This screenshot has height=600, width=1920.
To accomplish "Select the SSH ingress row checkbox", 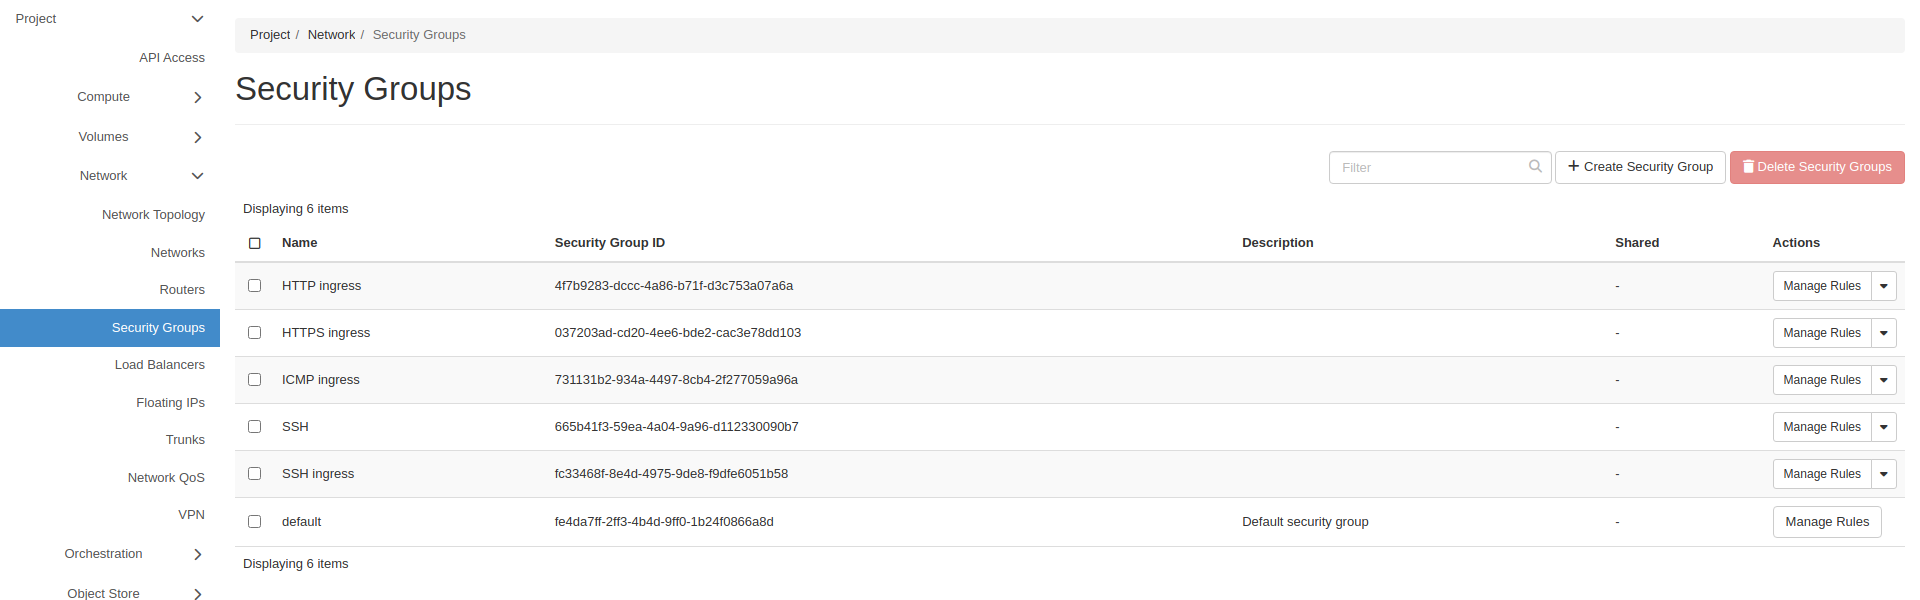I will tap(255, 474).
